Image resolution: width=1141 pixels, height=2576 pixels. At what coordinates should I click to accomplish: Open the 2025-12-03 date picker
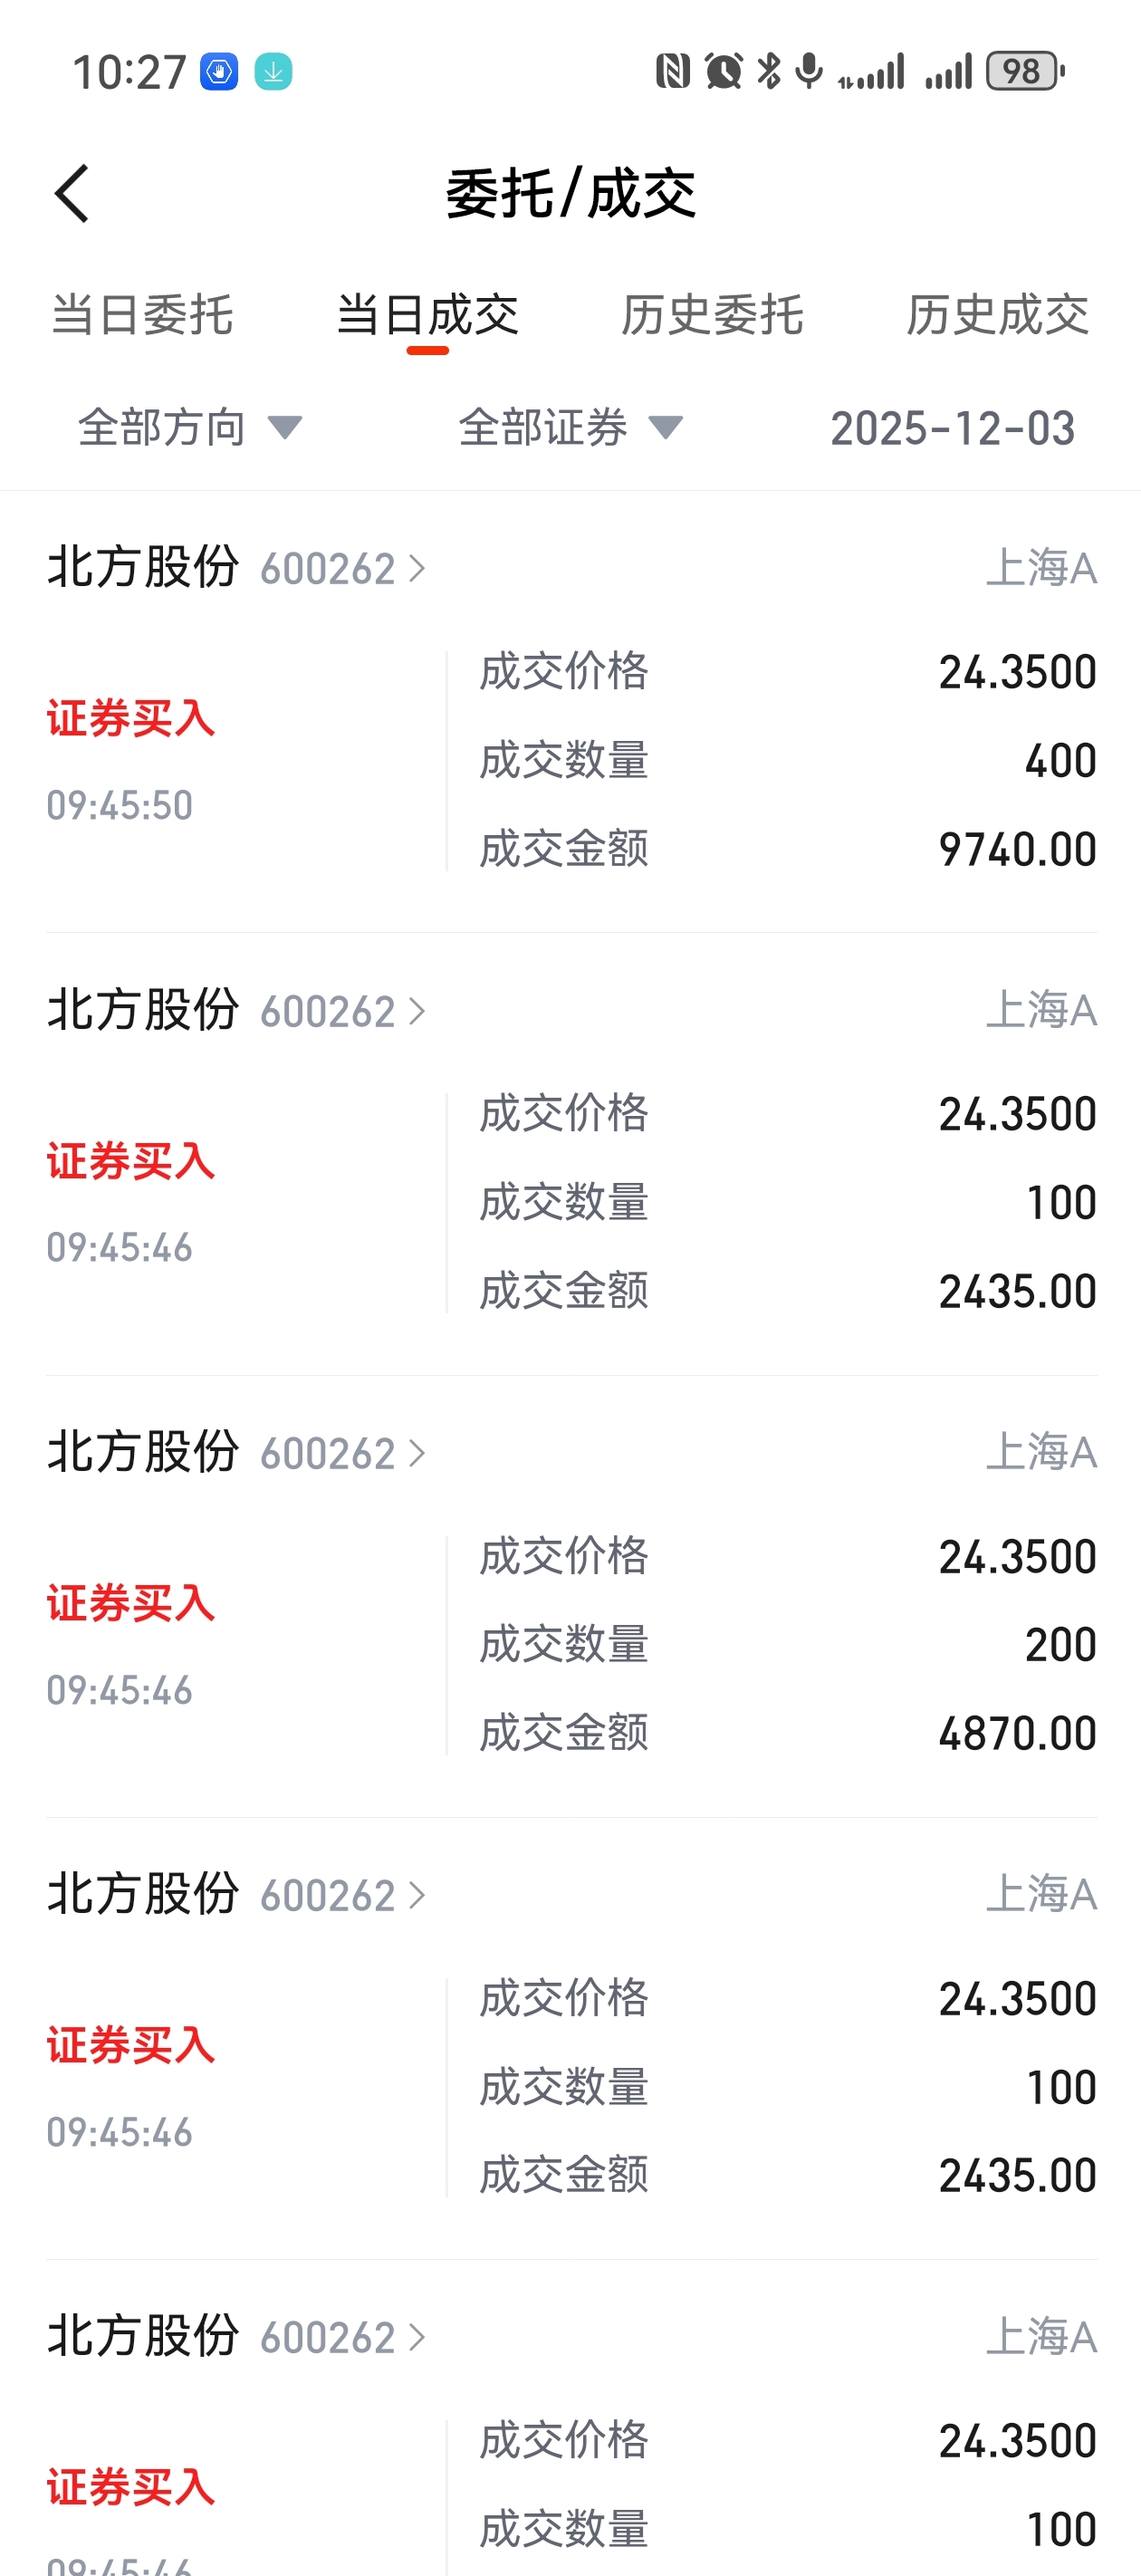[x=952, y=428]
